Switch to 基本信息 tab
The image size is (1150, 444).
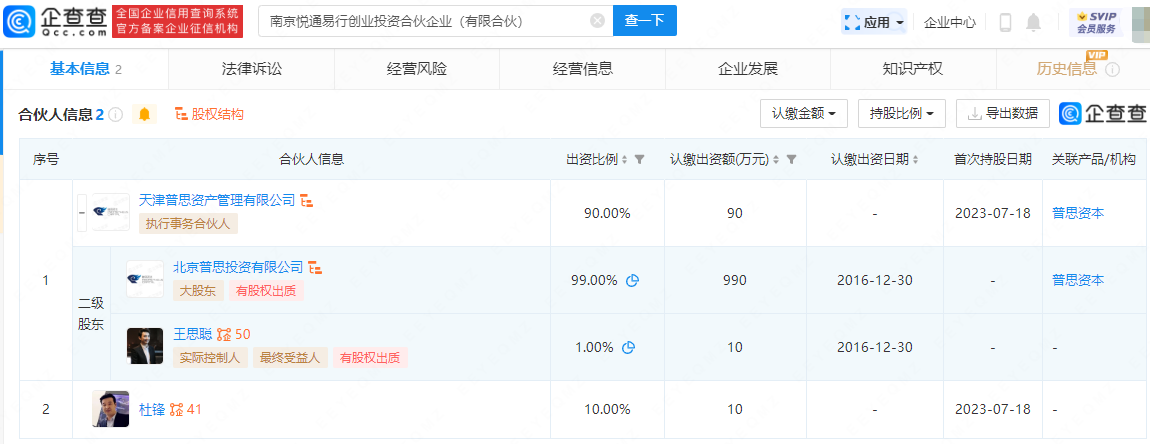pos(85,70)
